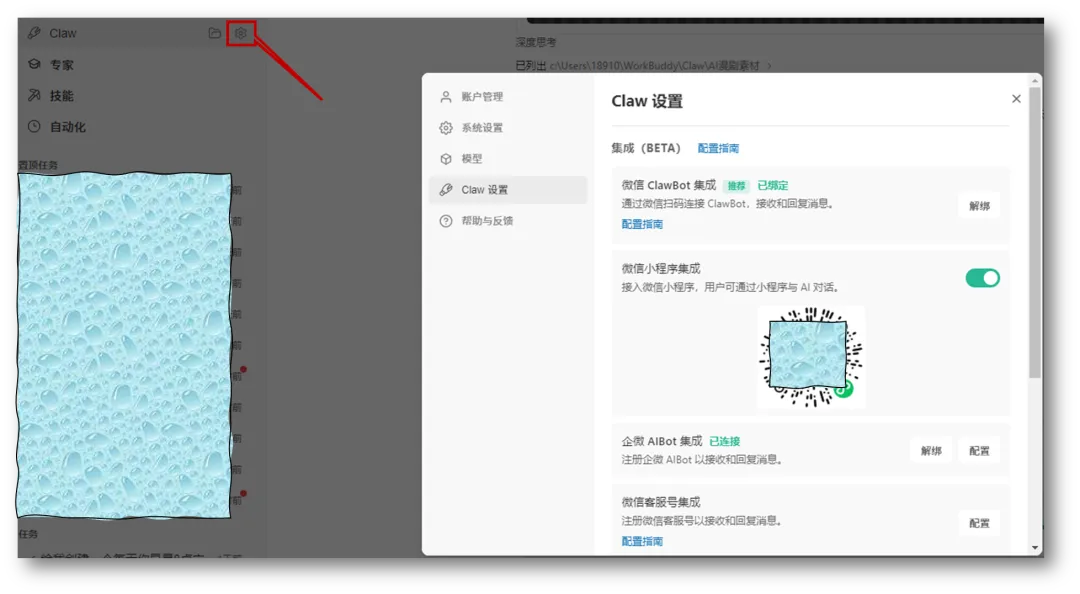Open 配置指南 link under 微信 ClawBot 集成
The height and width of the screenshot is (594, 1080).
[x=642, y=224]
